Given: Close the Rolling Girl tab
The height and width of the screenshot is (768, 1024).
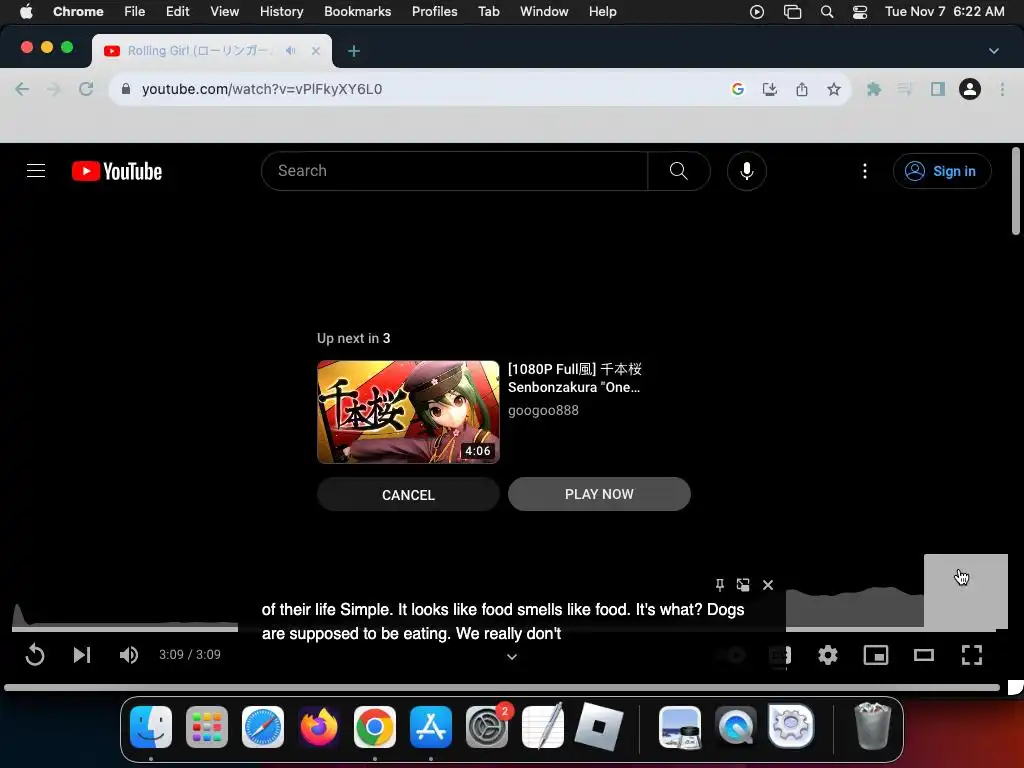Looking at the screenshot, I should [316, 50].
